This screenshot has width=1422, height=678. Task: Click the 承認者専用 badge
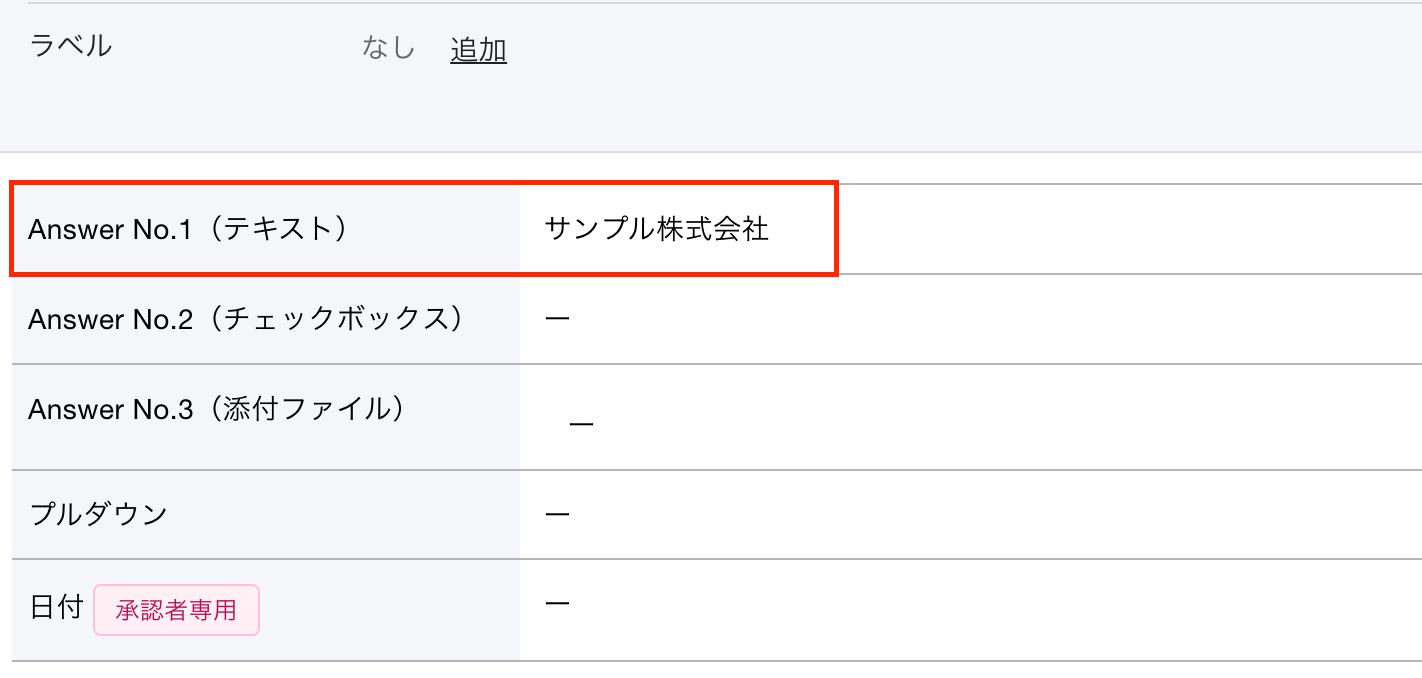[x=176, y=610]
